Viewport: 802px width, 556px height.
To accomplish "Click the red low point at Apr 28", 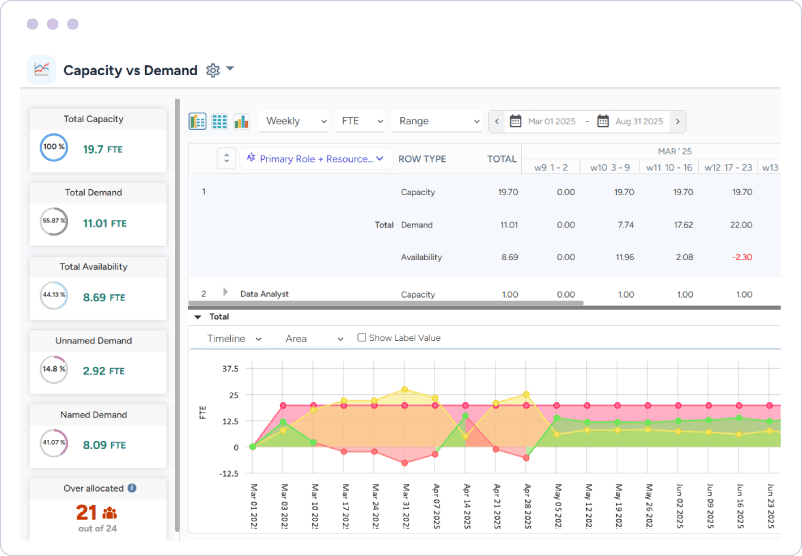I will coord(526,458).
